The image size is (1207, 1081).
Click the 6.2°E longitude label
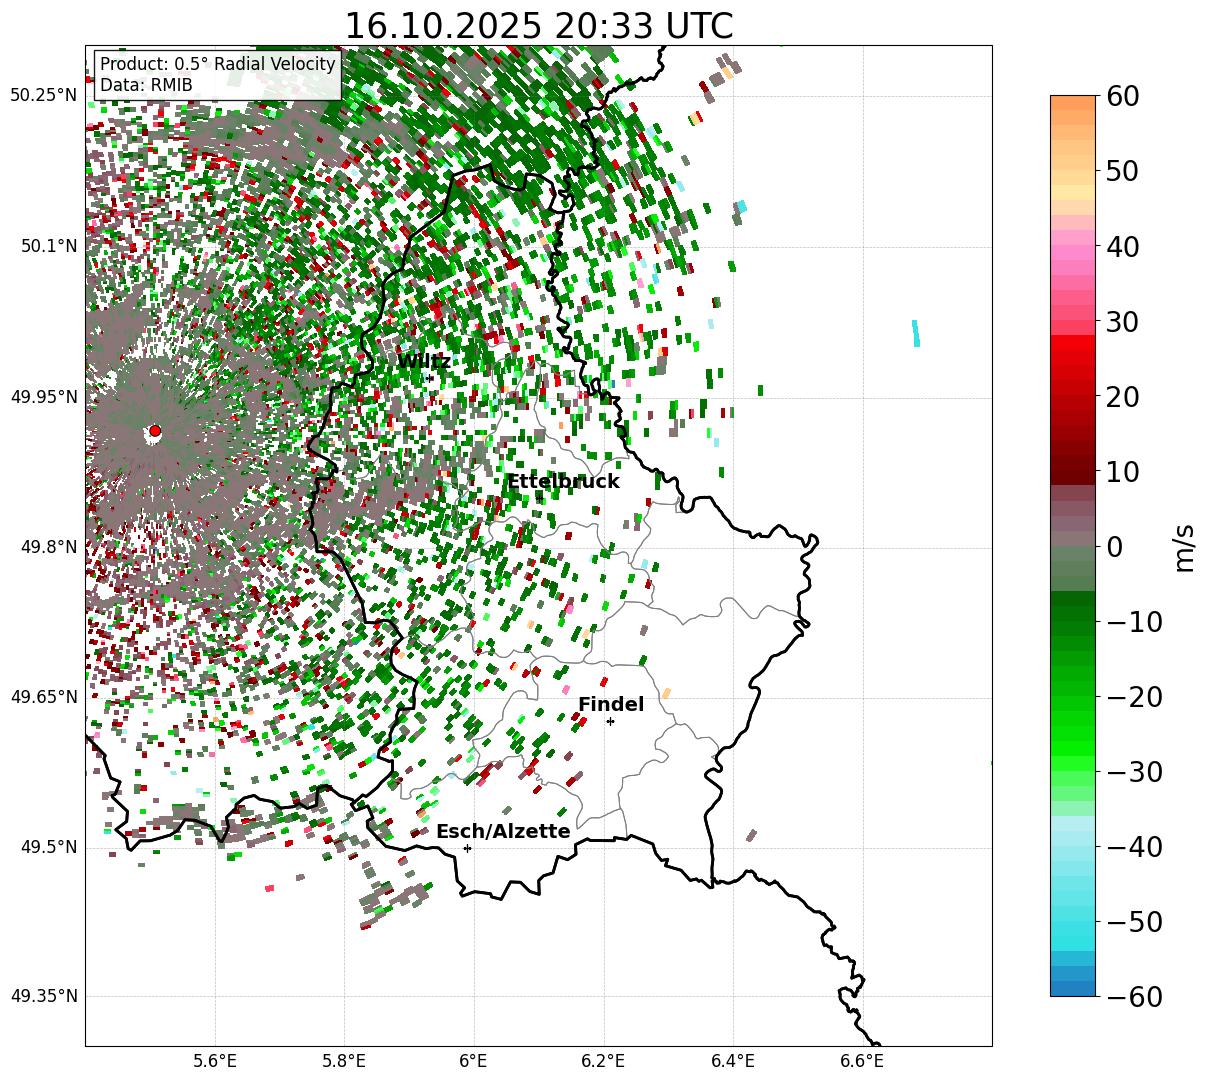(603, 1061)
